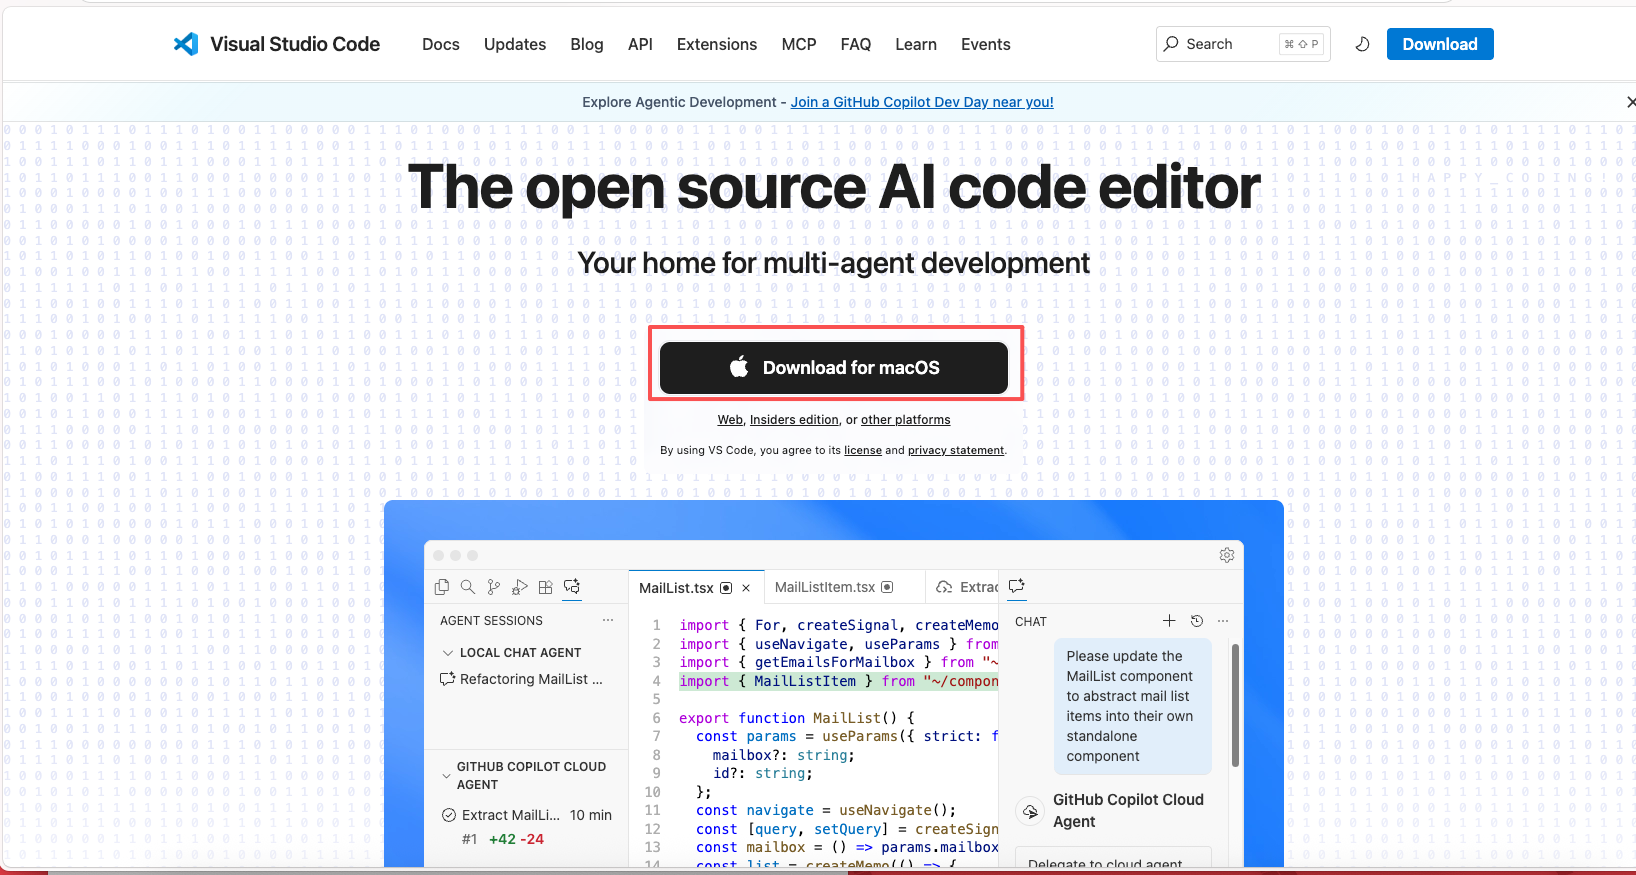Open the Extensions icon in the demo activity bar

coord(545,587)
